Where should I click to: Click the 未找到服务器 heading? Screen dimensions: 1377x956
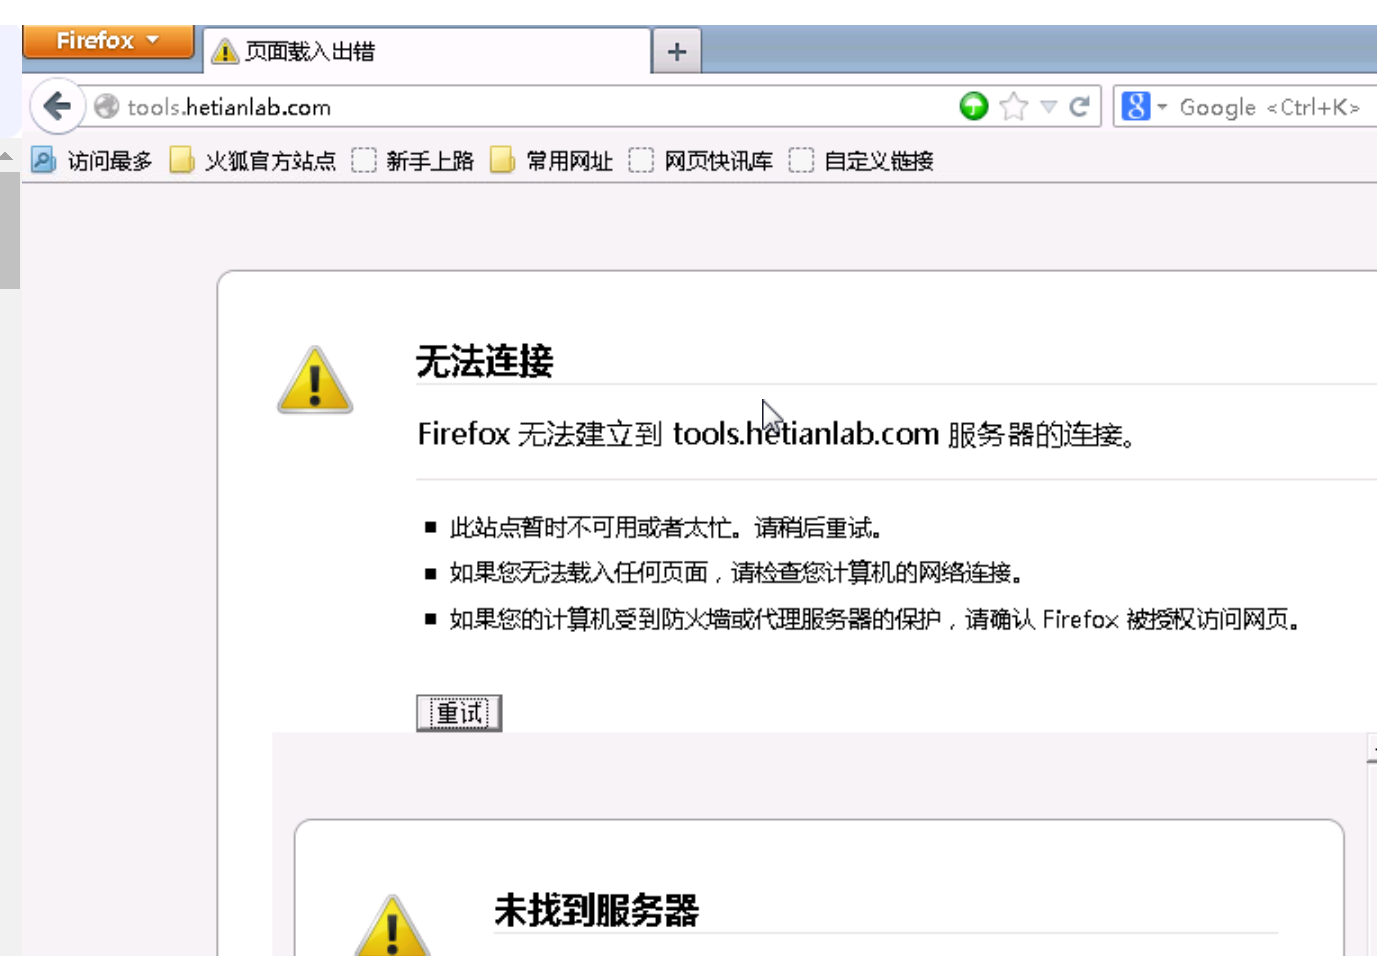pos(596,910)
